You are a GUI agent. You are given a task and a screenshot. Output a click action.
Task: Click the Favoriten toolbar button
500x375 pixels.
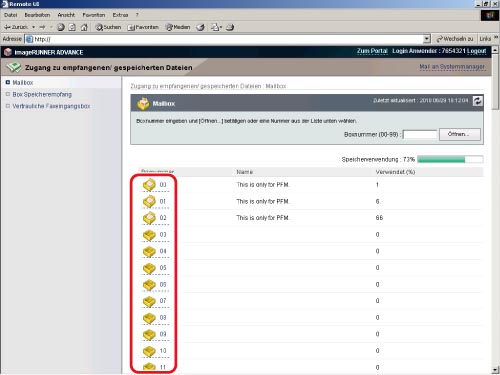[143, 27]
